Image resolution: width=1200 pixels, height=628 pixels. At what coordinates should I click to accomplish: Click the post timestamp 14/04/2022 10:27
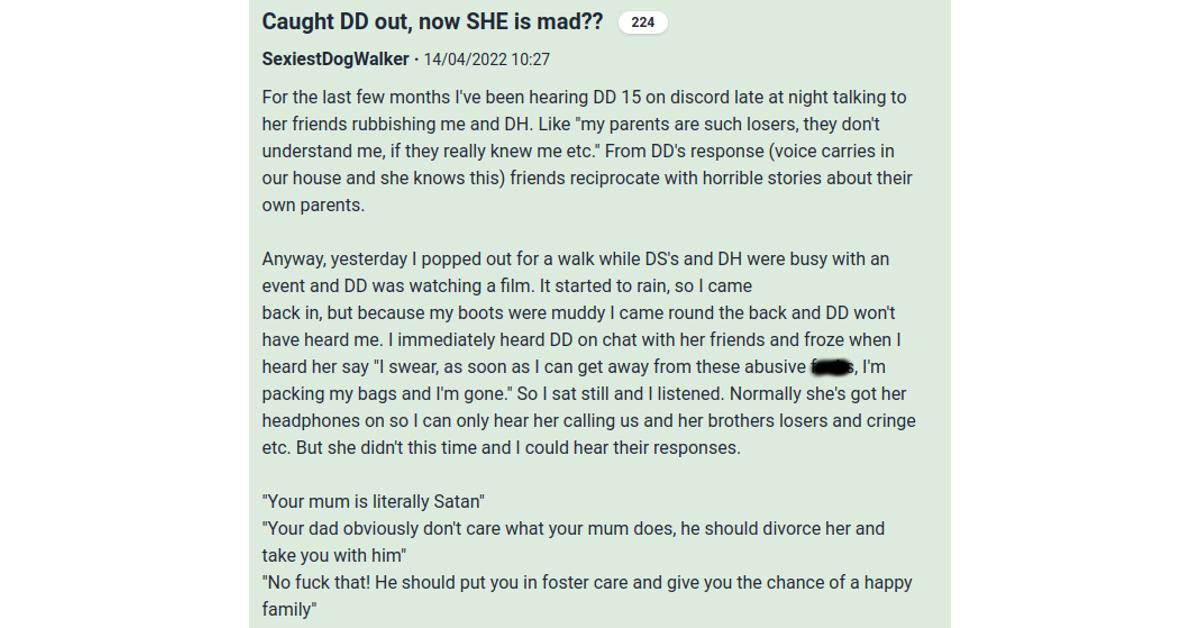487,59
